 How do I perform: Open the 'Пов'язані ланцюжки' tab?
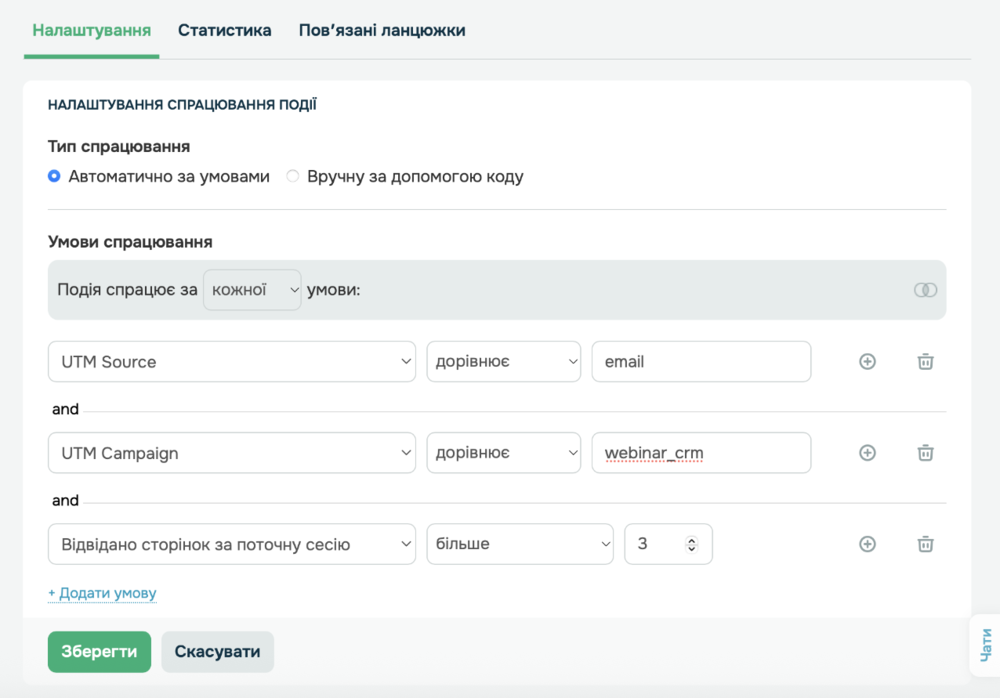(x=382, y=30)
